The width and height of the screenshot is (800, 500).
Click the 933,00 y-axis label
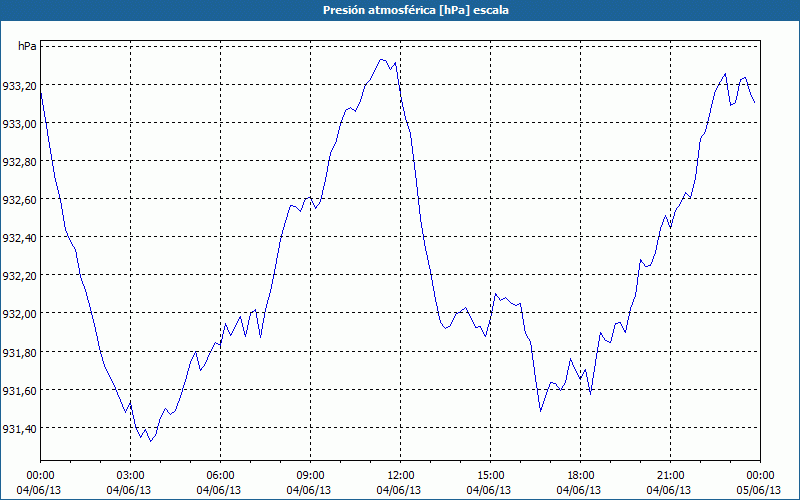(x=19, y=123)
